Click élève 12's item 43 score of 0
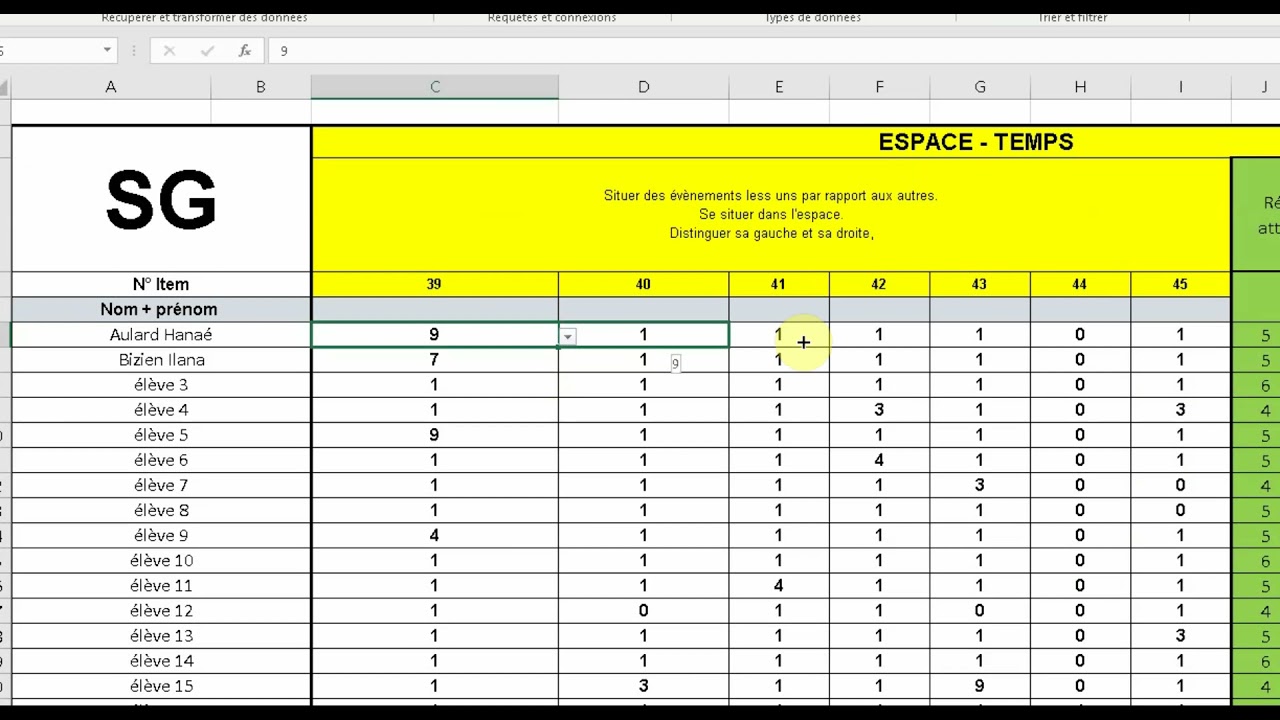Image resolution: width=1280 pixels, height=720 pixels. point(980,610)
